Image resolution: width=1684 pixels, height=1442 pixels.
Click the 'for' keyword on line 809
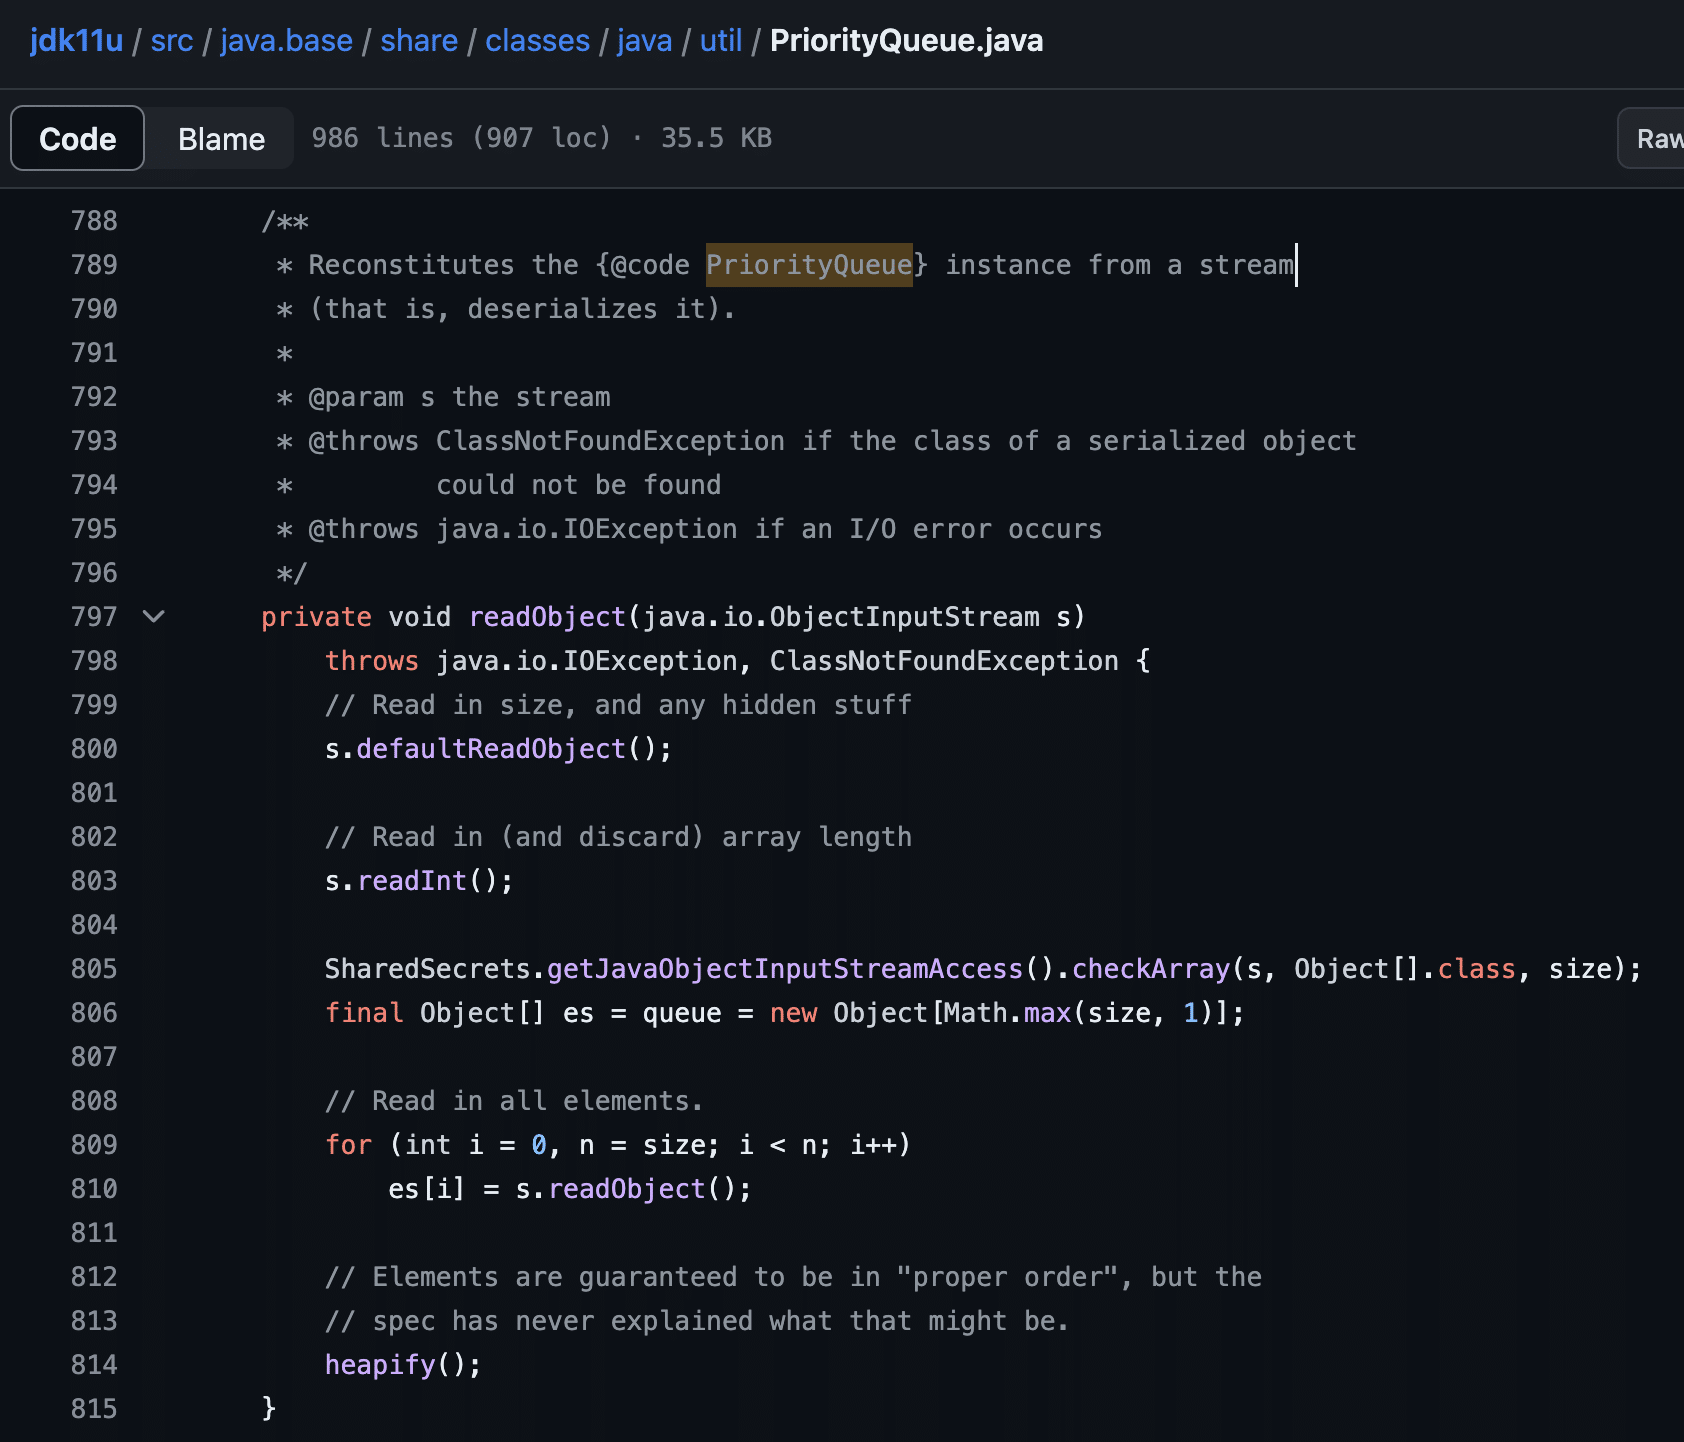[349, 1144]
